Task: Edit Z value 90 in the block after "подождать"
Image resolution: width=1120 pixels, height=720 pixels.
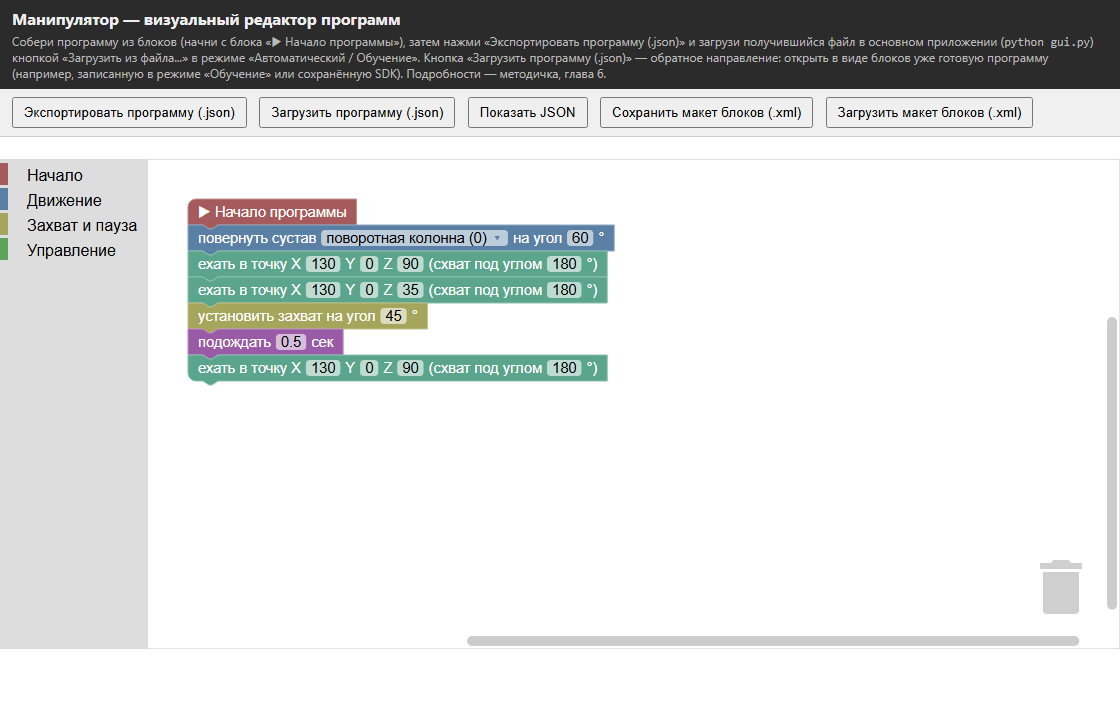Action: coord(411,368)
